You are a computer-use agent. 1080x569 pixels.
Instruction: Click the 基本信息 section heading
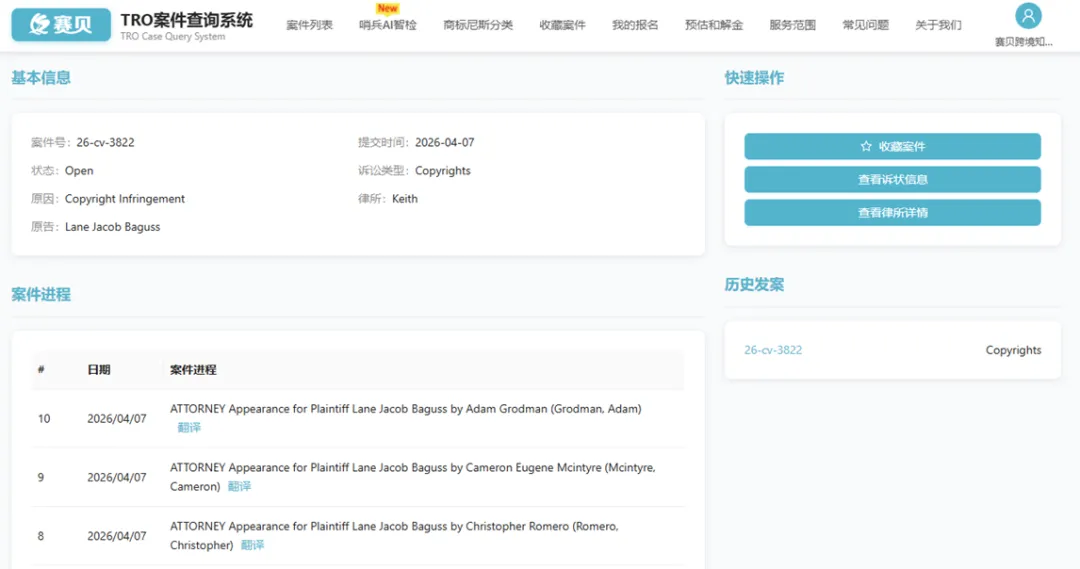click(x=41, y=78)
